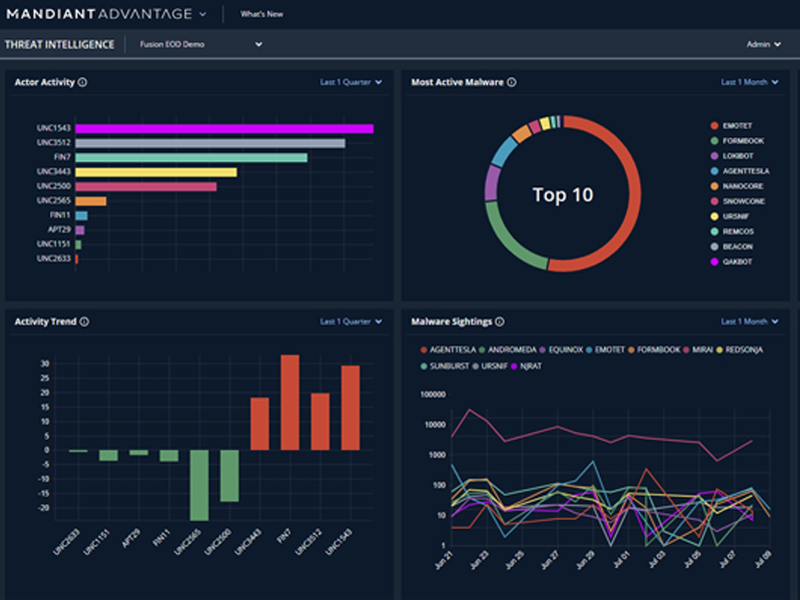Click the Mandiant Advantage logo
Image resolution: width=800 pixels, height=600 pixels.
point(99,14)
